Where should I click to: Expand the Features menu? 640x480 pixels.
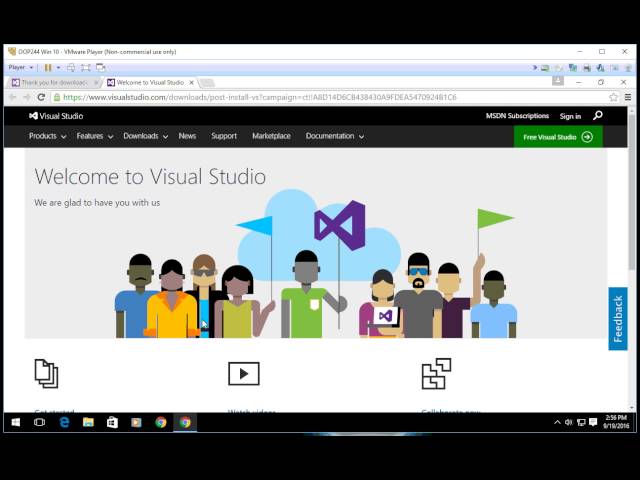(95, 136)
